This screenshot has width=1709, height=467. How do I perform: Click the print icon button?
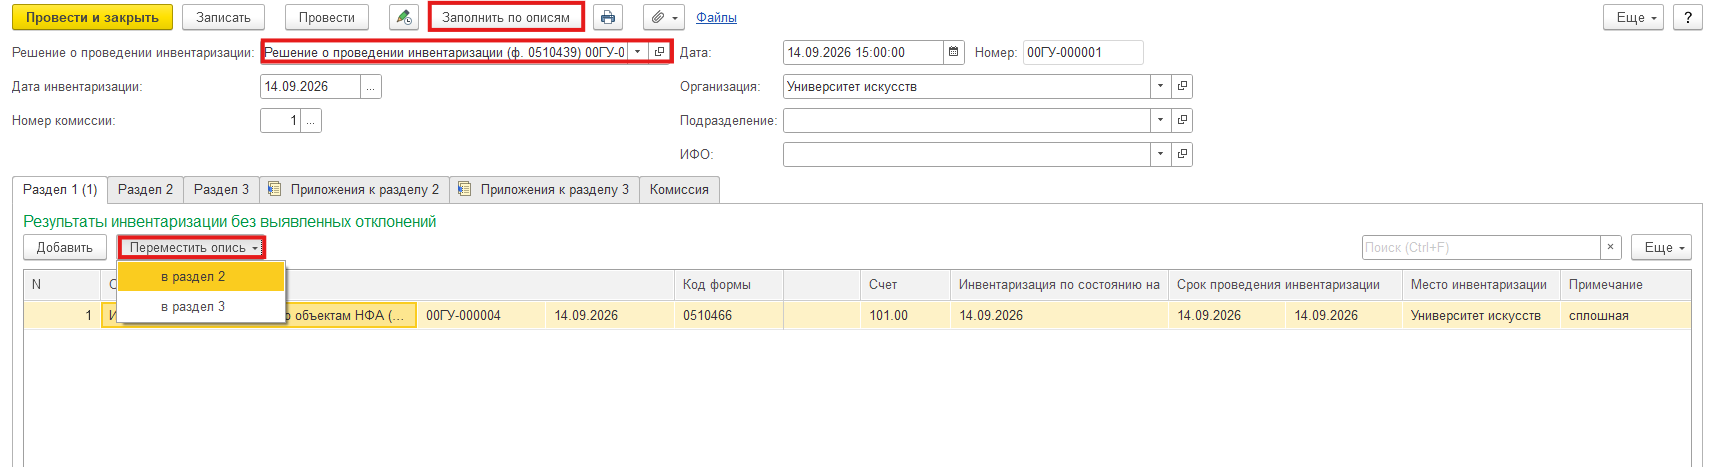607,17
